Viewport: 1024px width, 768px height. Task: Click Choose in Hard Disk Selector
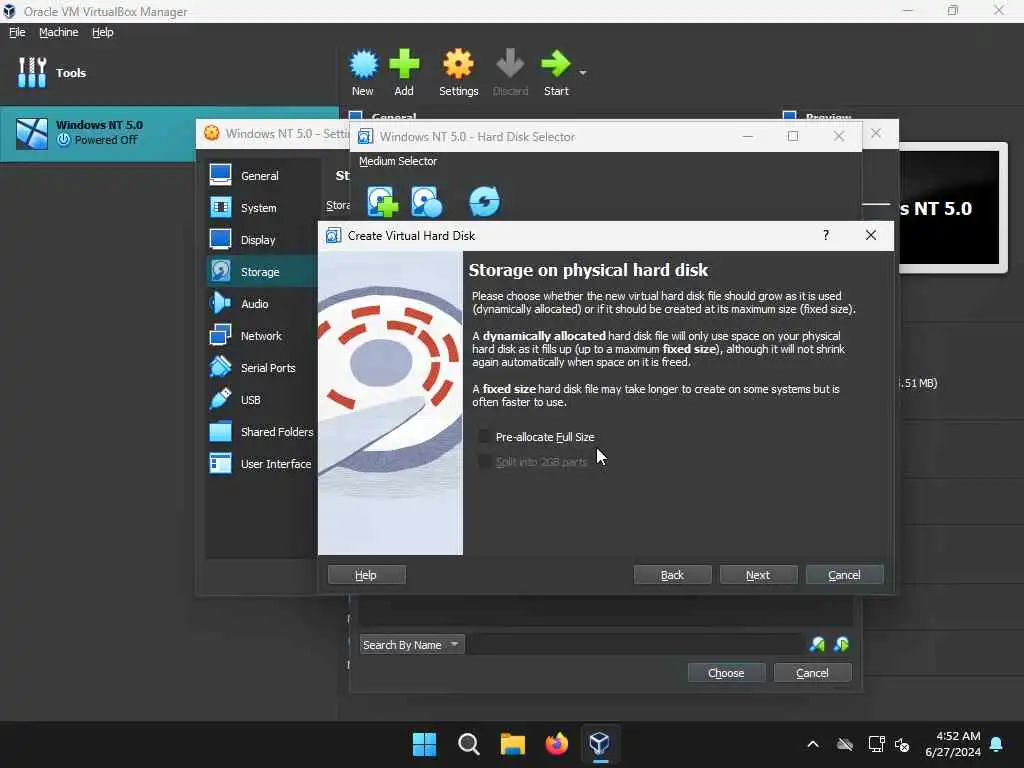pyautogui.click(x=726, y=673)
